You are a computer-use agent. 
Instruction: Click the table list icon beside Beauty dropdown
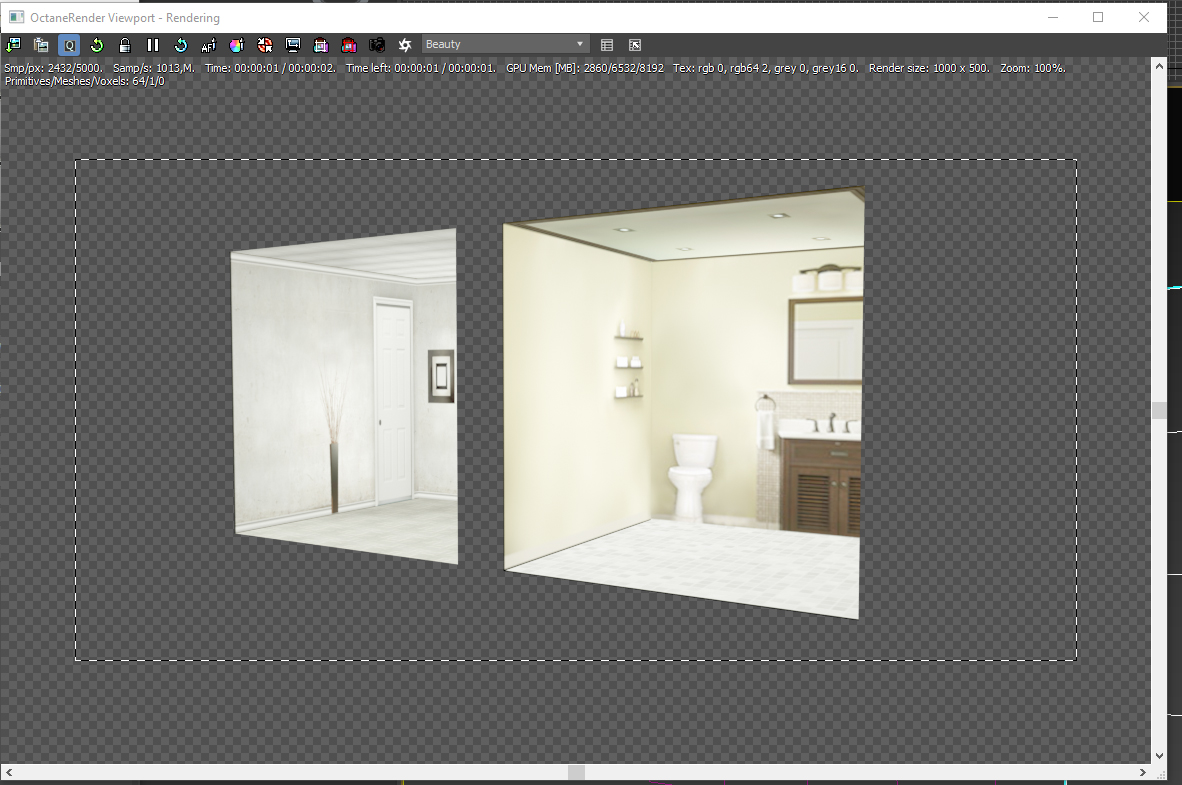[607, 45]
